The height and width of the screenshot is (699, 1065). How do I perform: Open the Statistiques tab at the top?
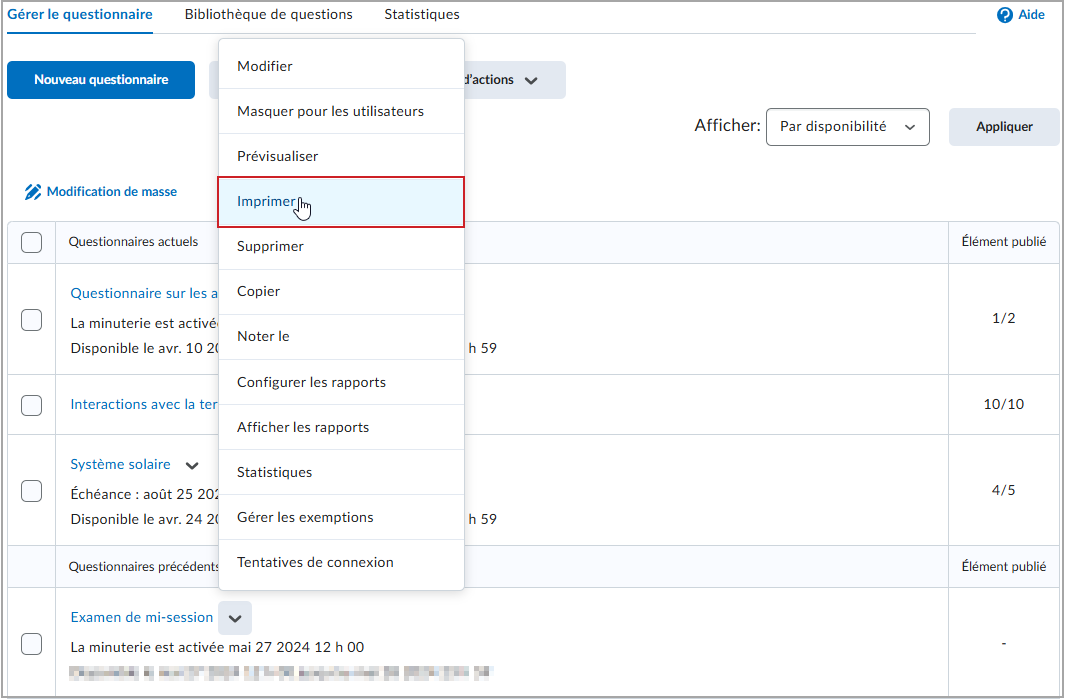pyautogui.click(x=422, y=14)
